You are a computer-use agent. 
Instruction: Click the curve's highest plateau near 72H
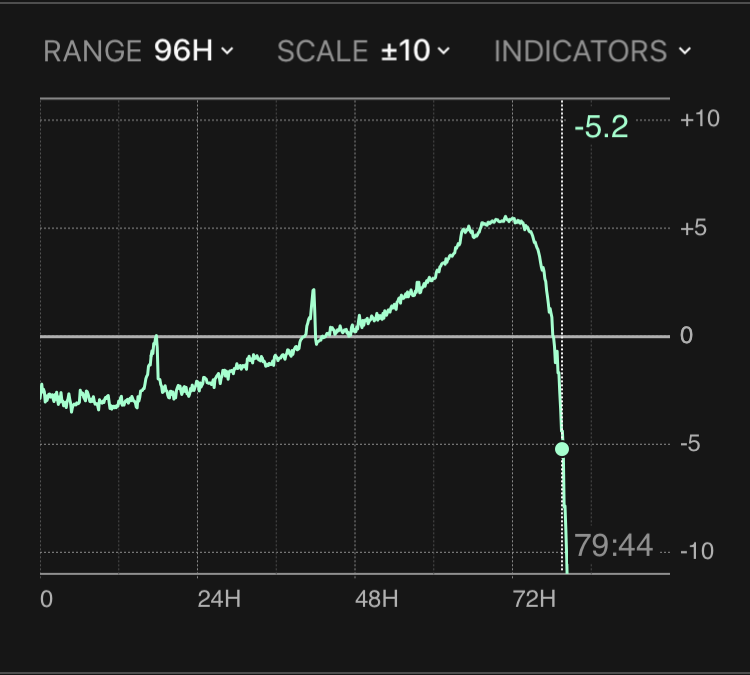coord(508,219)
